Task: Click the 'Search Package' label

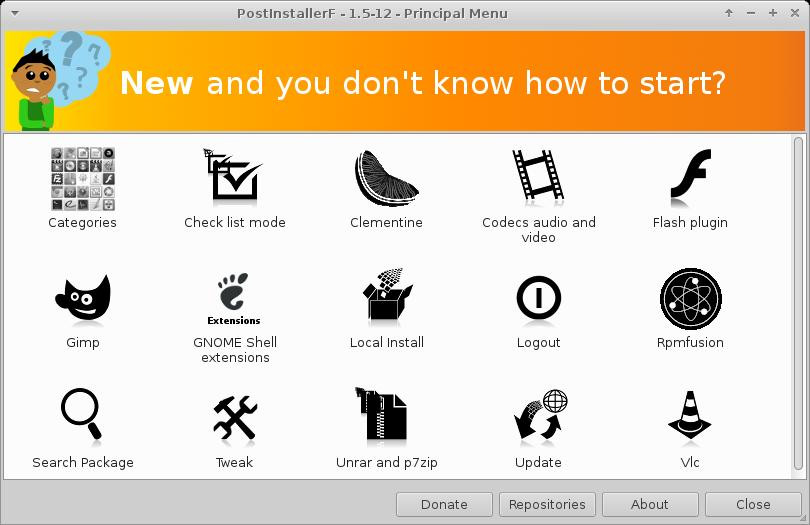Action: coord(83,462)
